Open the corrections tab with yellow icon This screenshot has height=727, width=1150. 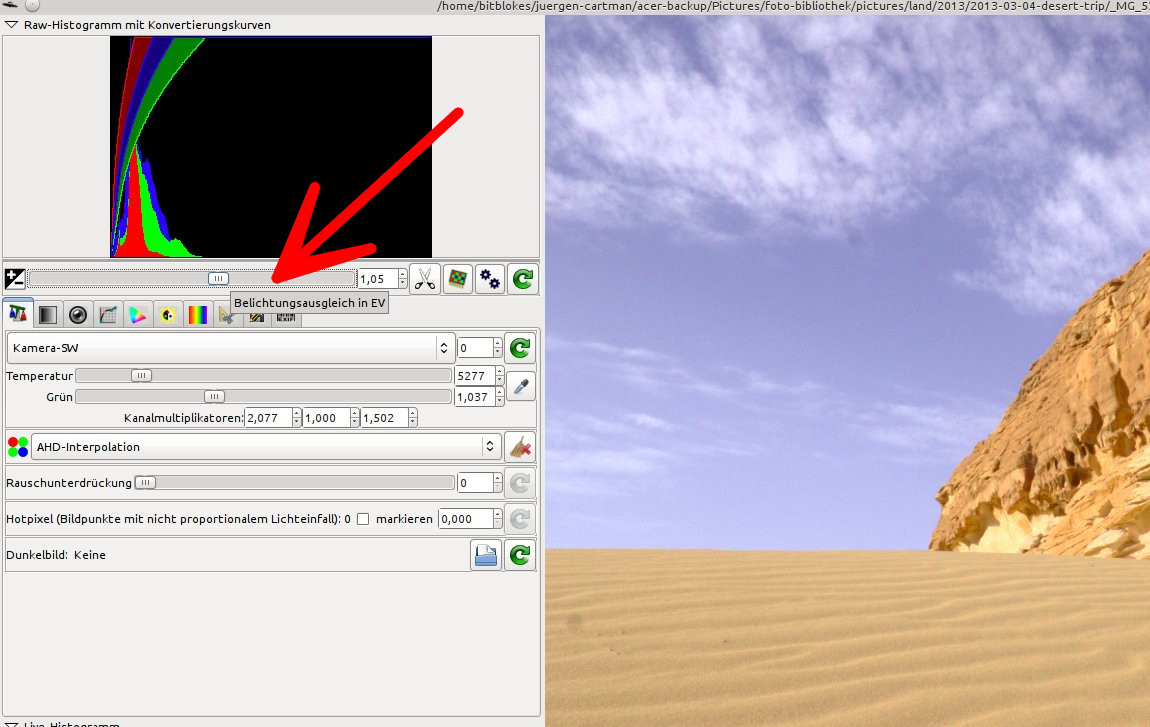(x=168, y=315)
